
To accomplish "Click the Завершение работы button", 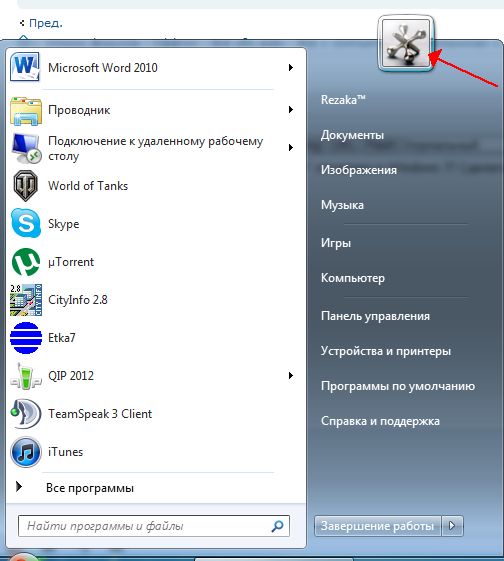I will click(x=377, y=526).
